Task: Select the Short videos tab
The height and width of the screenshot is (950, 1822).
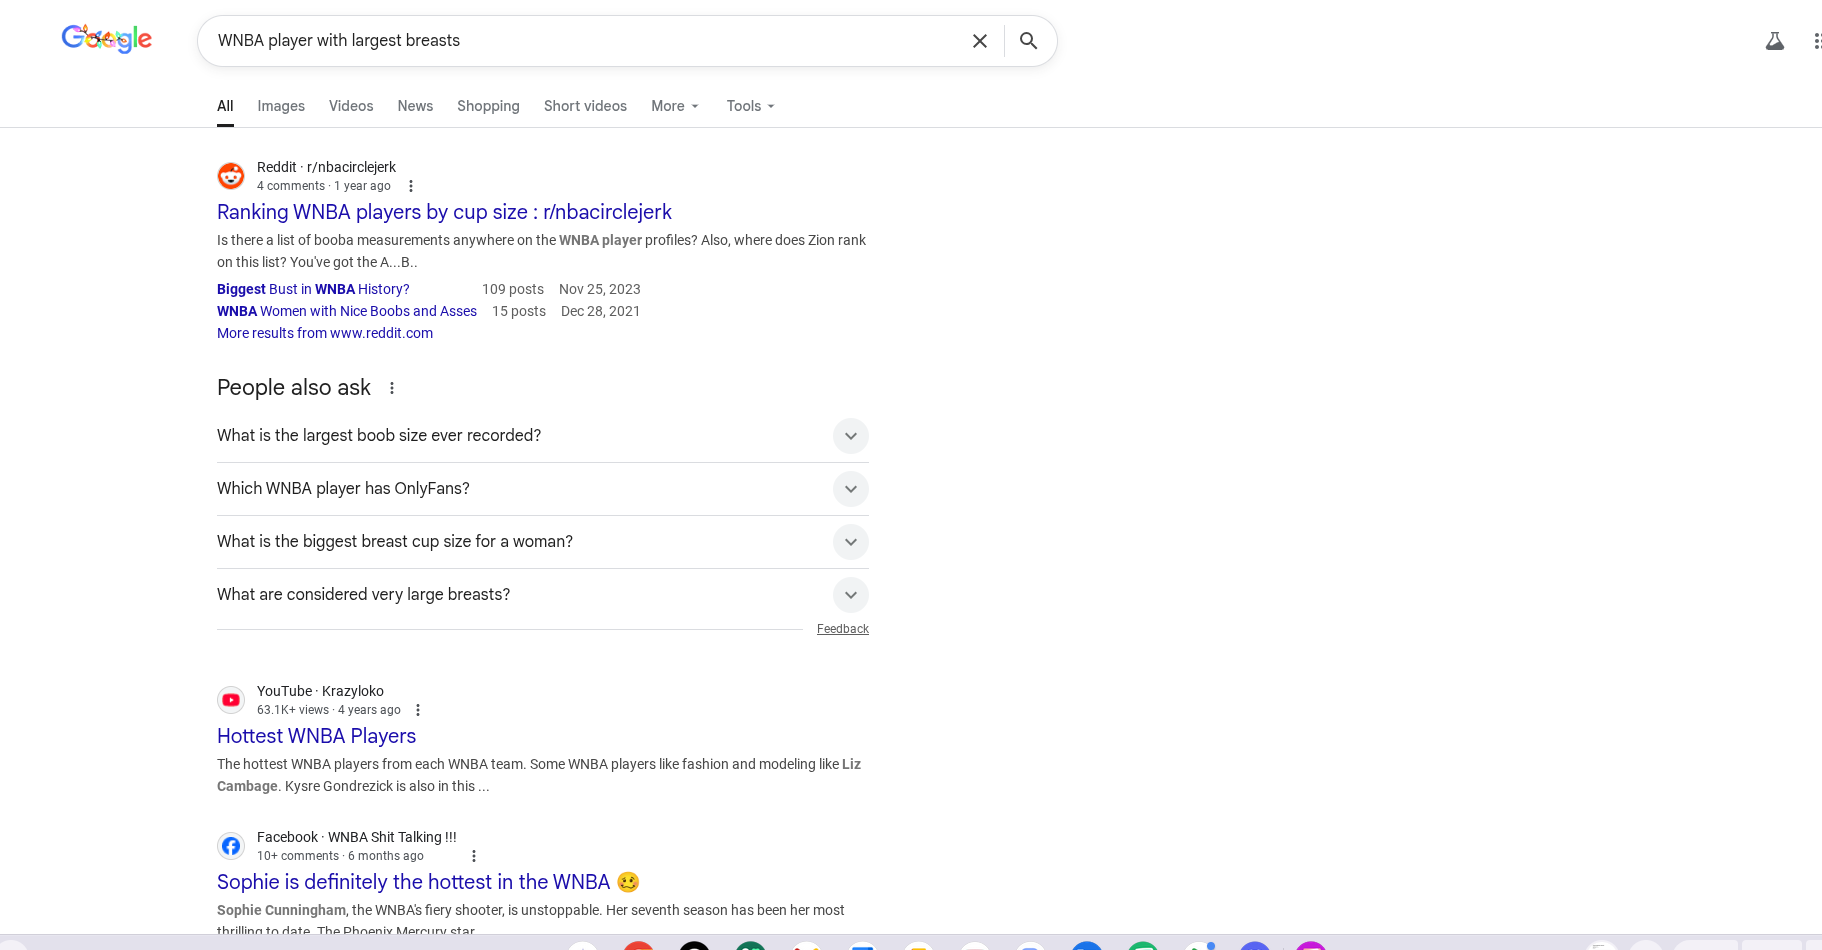Action: 585,106
